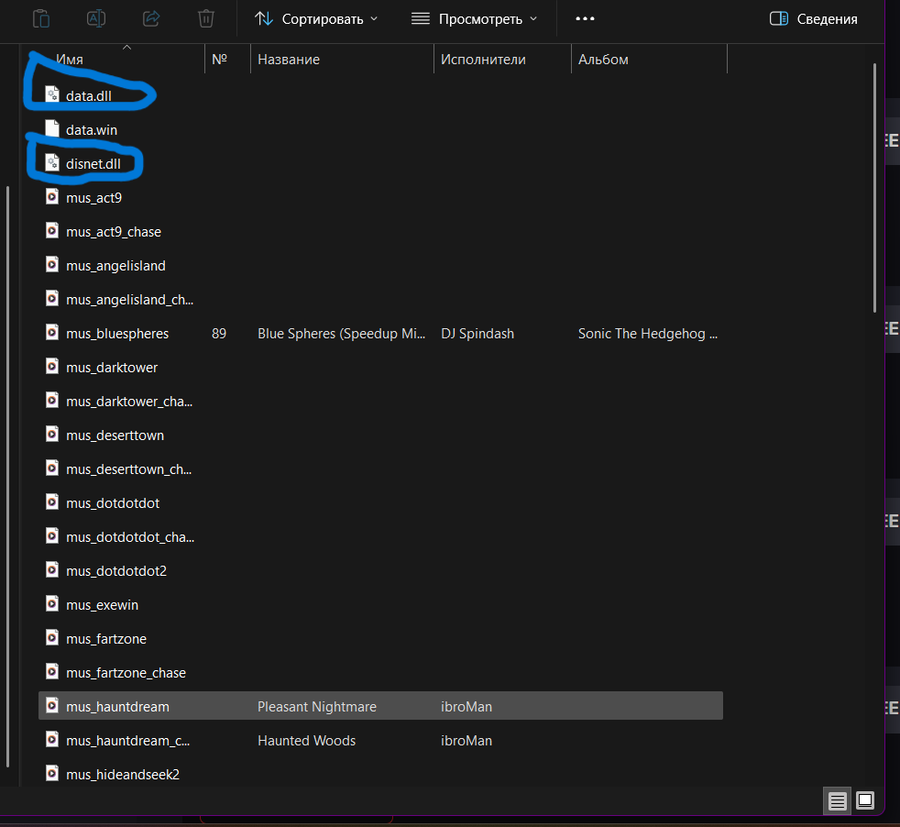Viewport: 900px width, 827px height.
Task: Click the Share icon in toolbar
Action: (x=151, y=18)
